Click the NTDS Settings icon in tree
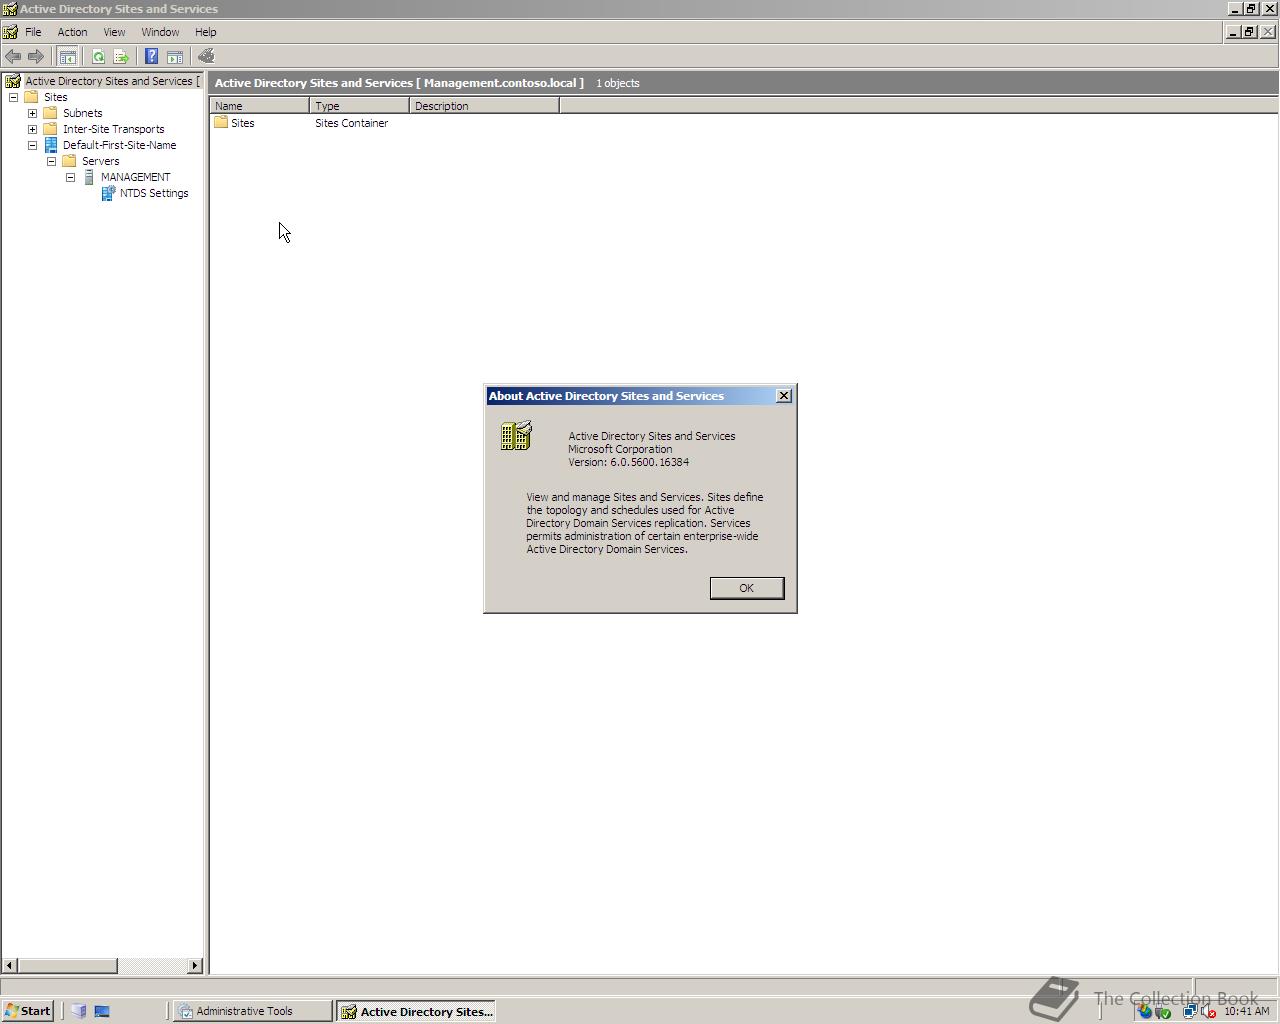Screen dimensions: 1280x1024 [108, 193]
